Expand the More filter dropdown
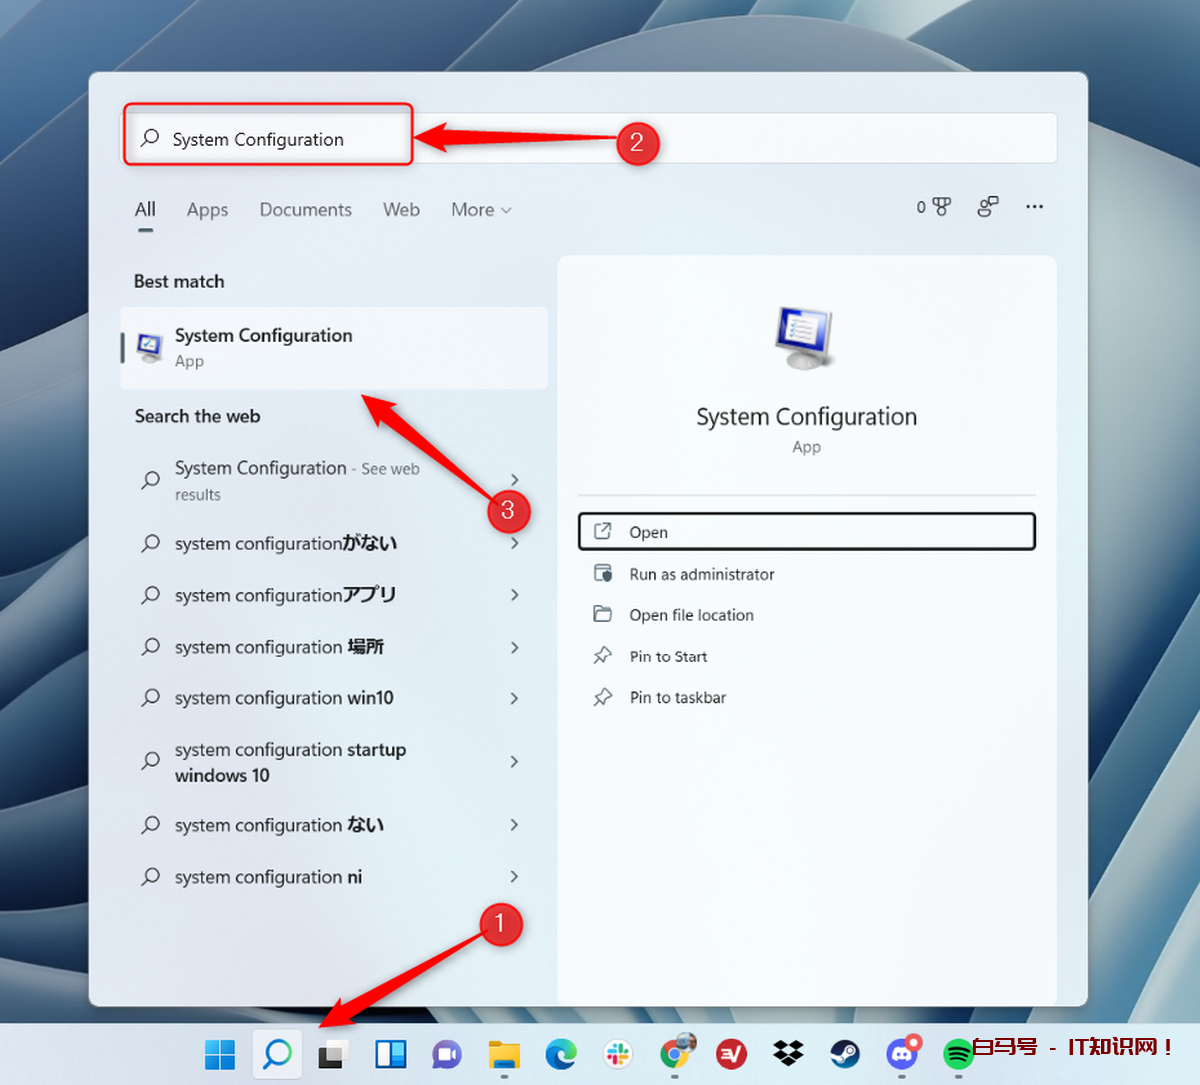 coord(481,210)
